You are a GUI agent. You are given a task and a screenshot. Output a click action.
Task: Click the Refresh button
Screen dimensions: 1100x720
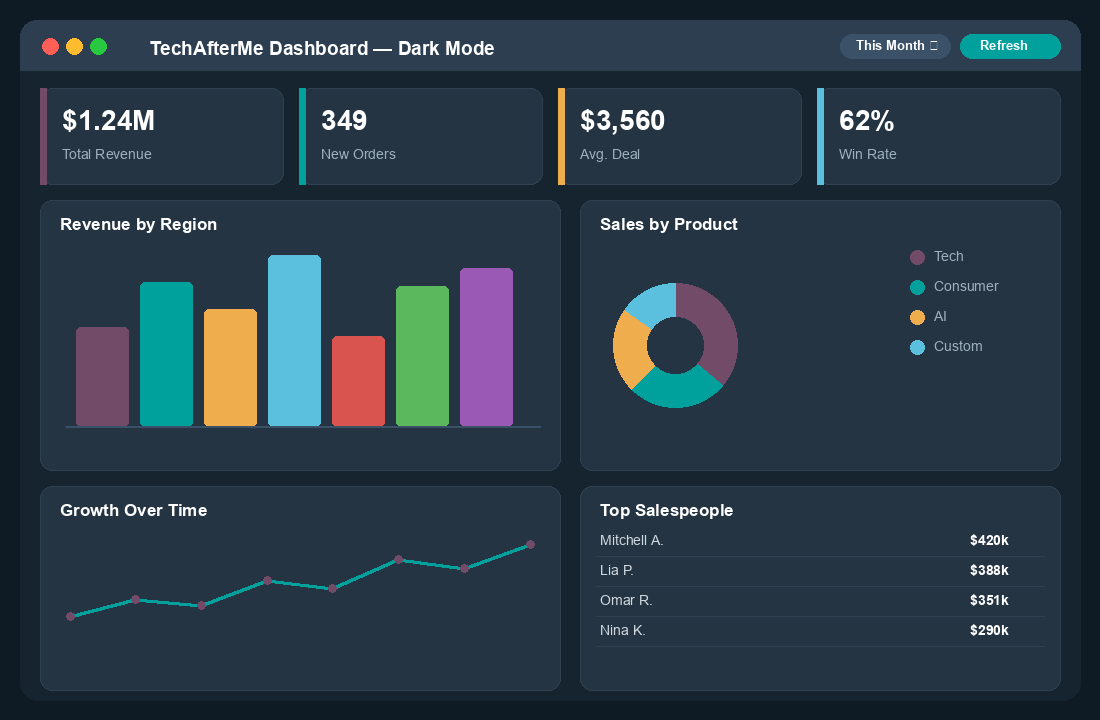[x=1010, y=46]
